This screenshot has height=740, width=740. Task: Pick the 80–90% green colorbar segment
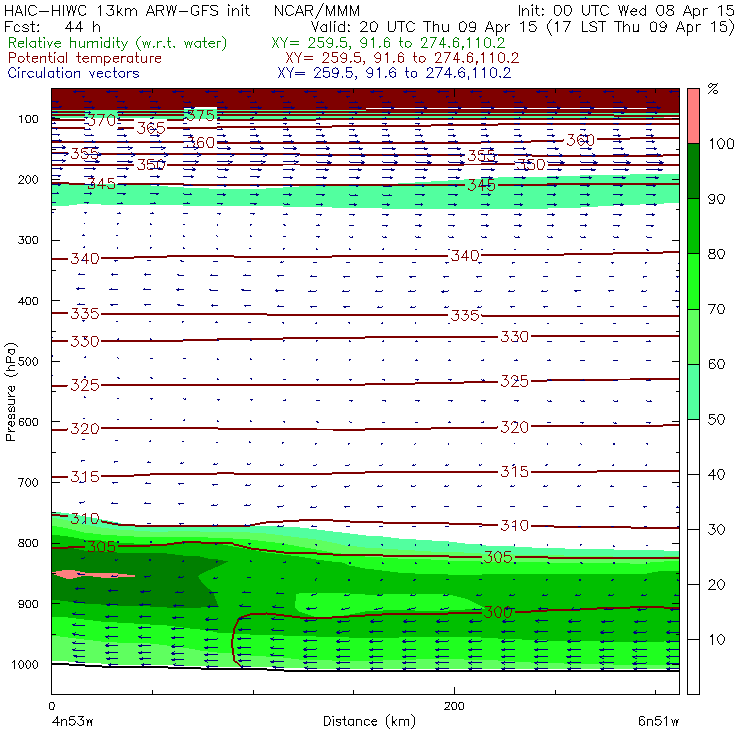[693, 226]
